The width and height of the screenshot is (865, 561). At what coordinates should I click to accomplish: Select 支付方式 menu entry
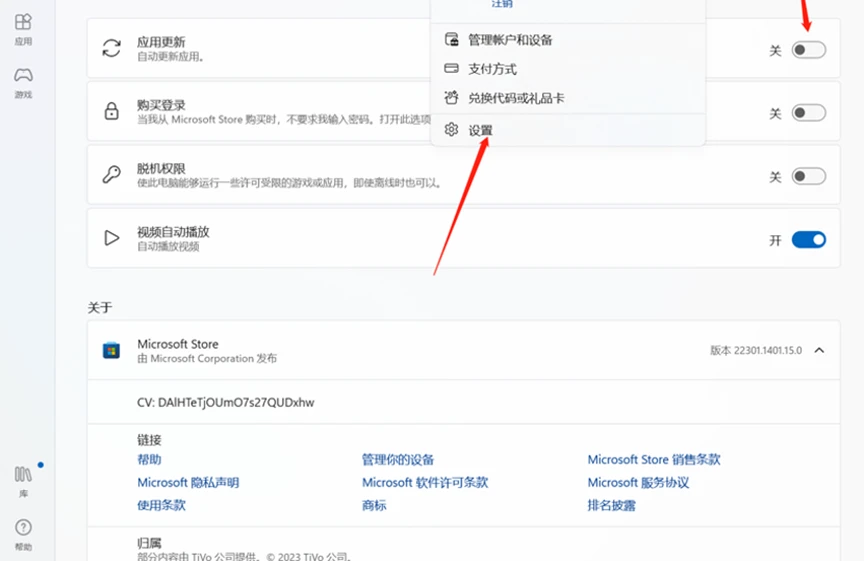point(568,69)
